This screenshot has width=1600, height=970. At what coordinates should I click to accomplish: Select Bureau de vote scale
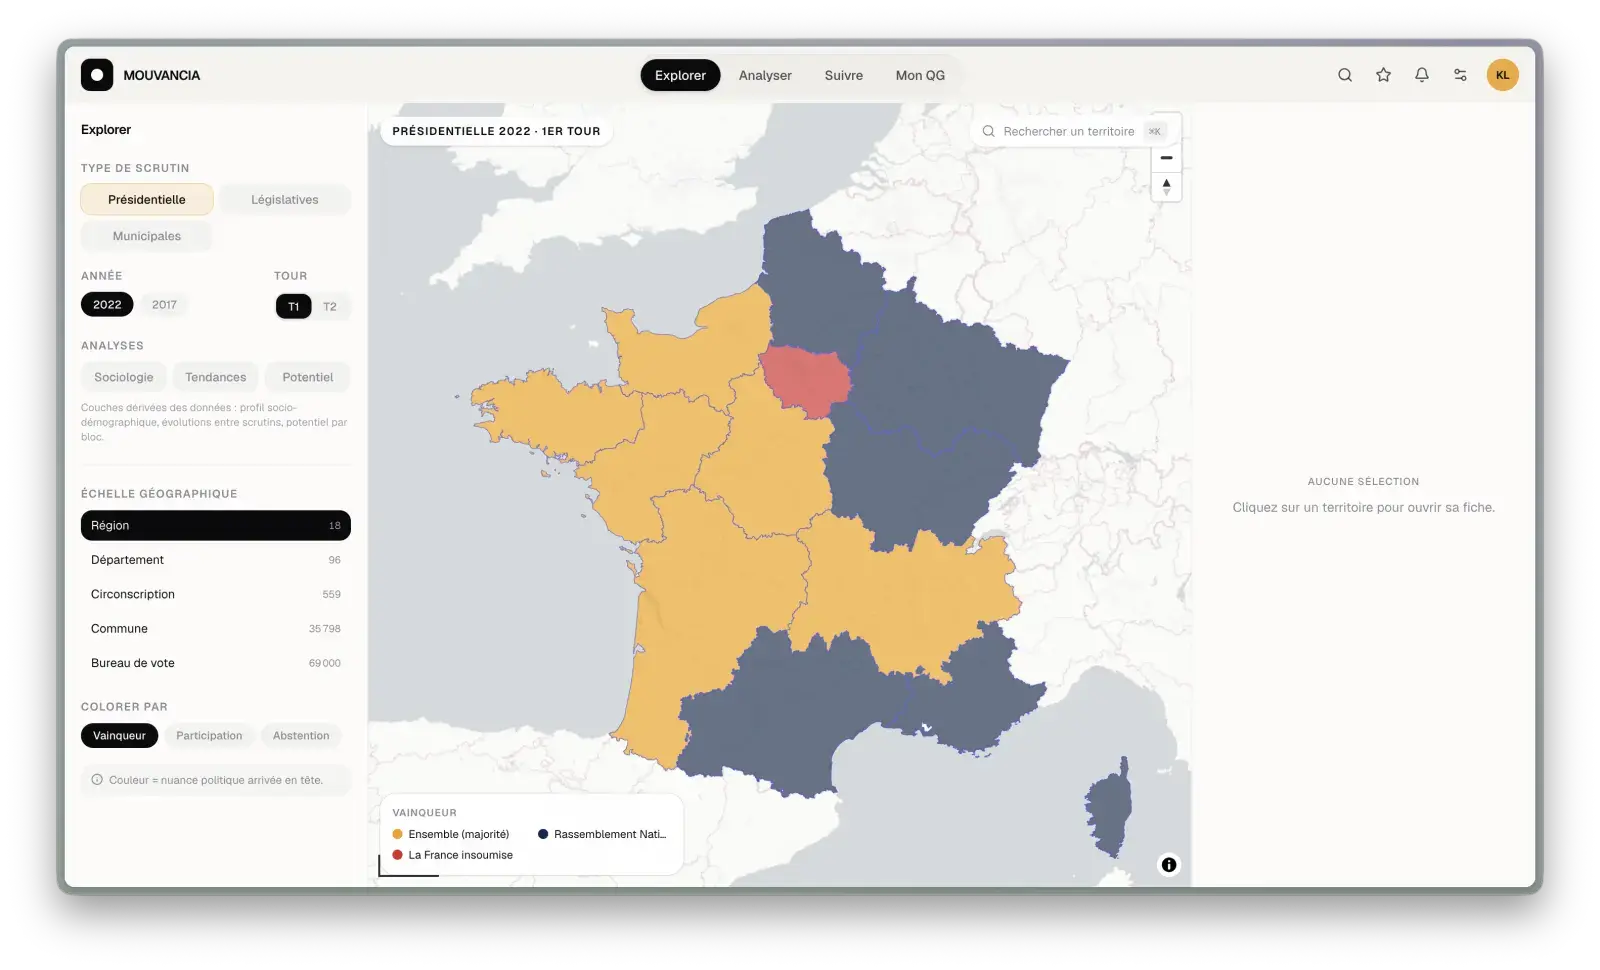215,663
